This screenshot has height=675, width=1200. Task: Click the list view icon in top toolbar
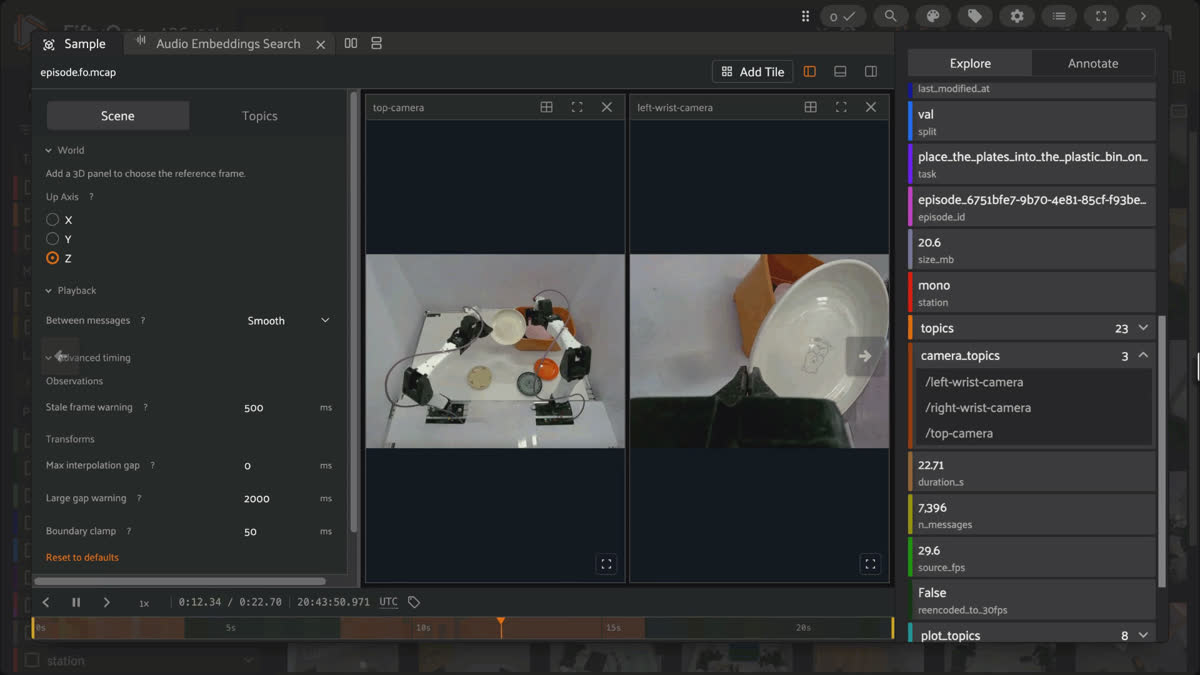(x=1059, y=16)
